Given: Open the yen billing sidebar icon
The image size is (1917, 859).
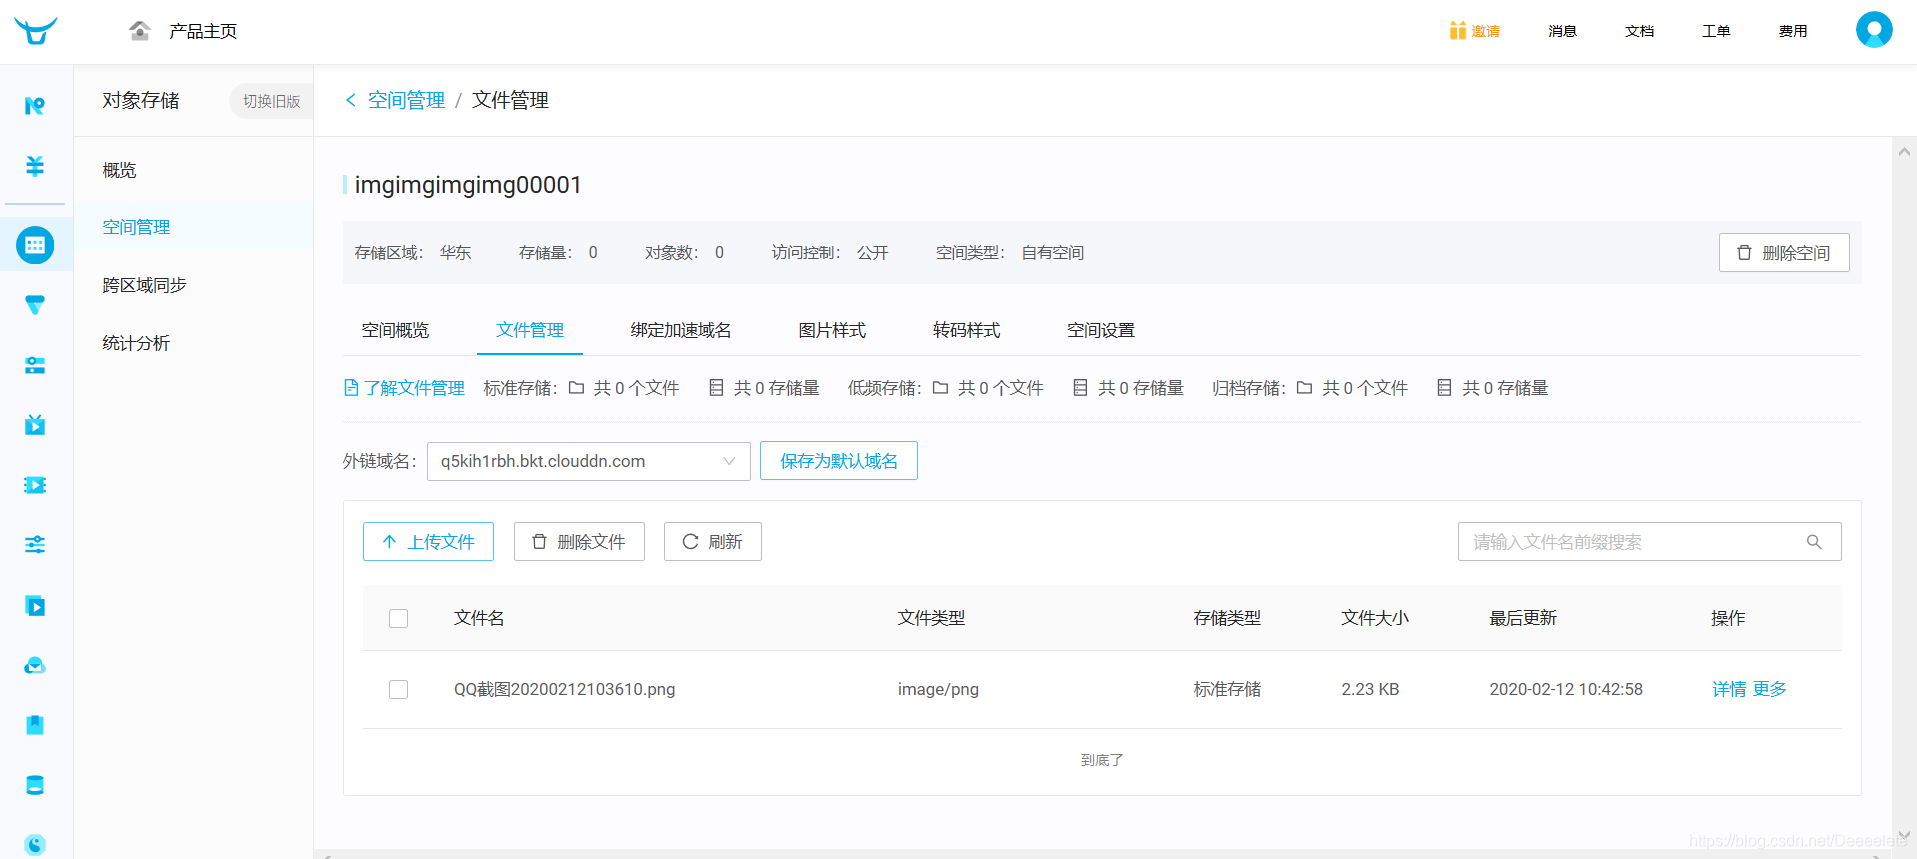Looking at the screenshot, I should click(x=35, y=166).
